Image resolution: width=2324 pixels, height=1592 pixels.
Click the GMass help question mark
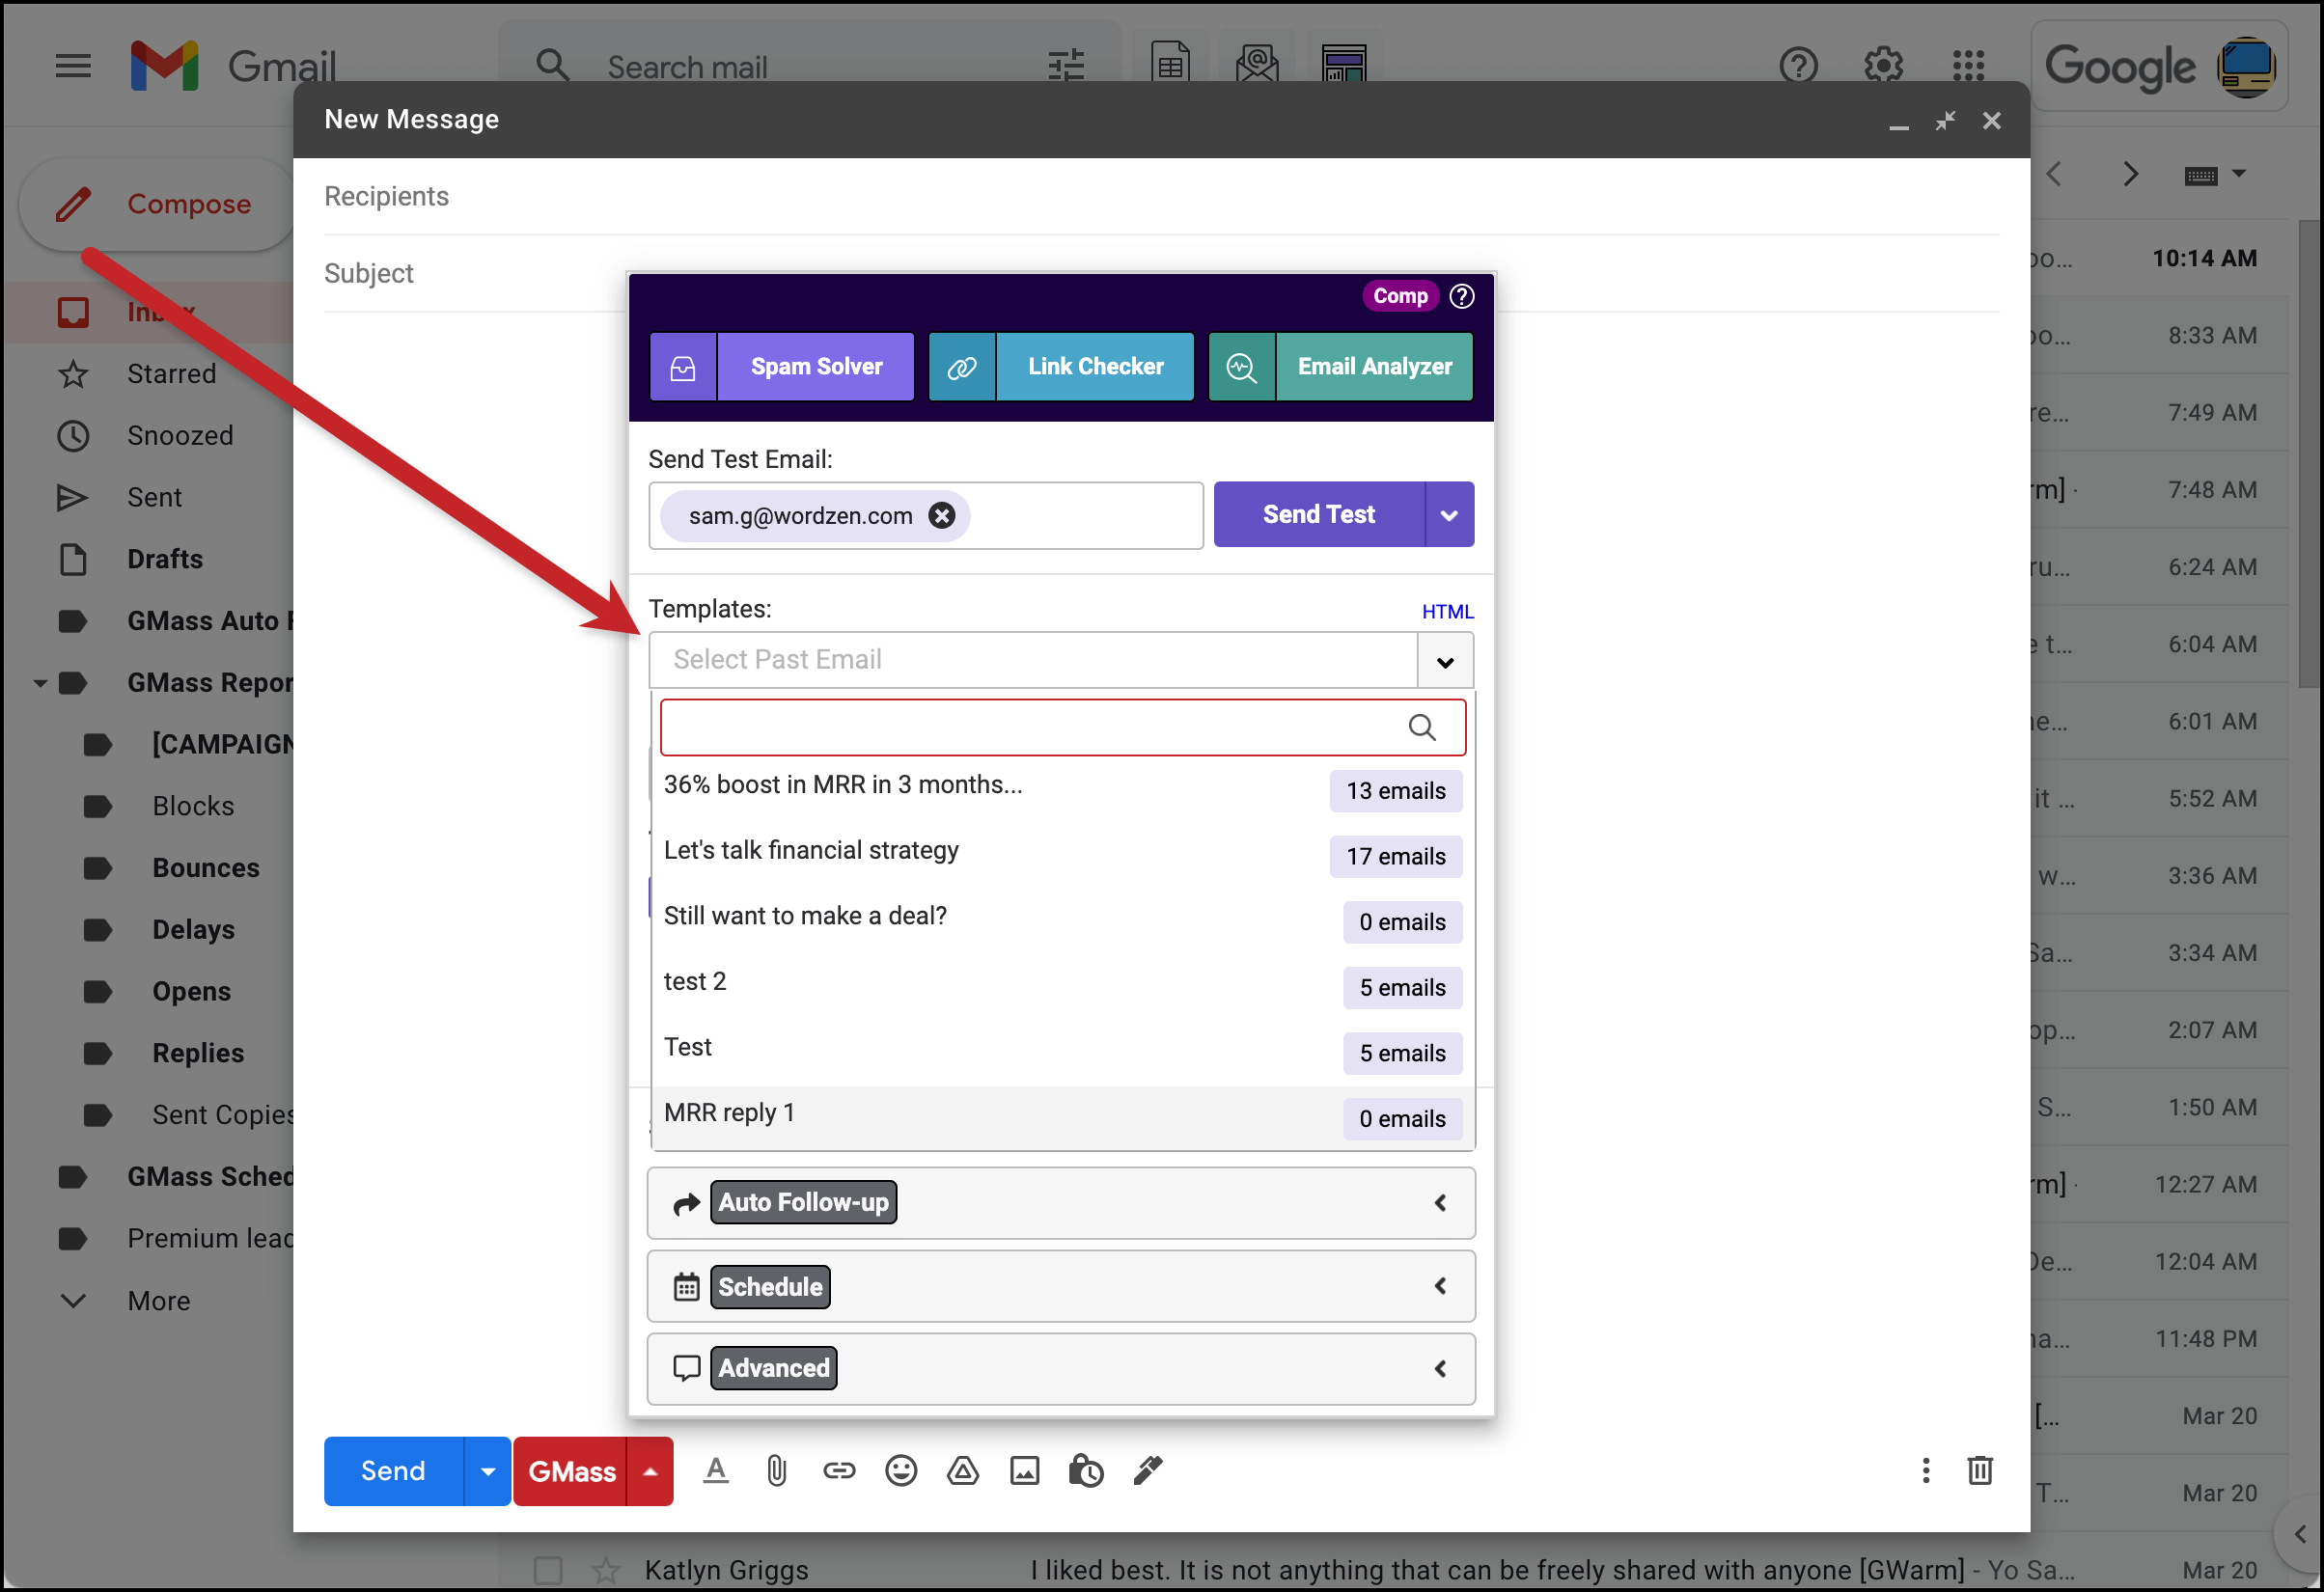(1462, 296)
